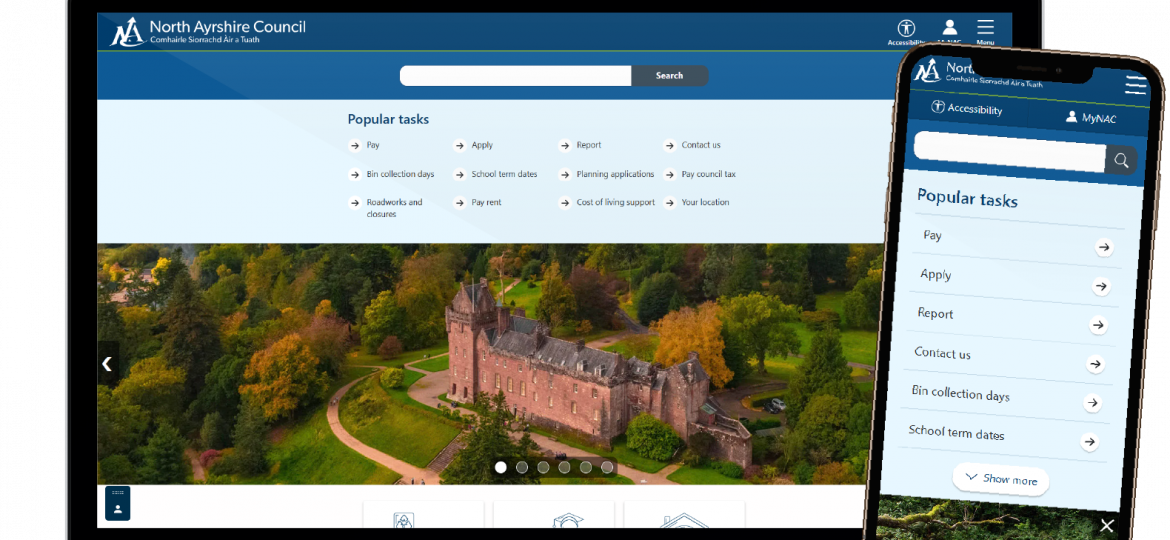
Task: Expand the mobile Show more tasks
Action: [x=1000, y=479]
